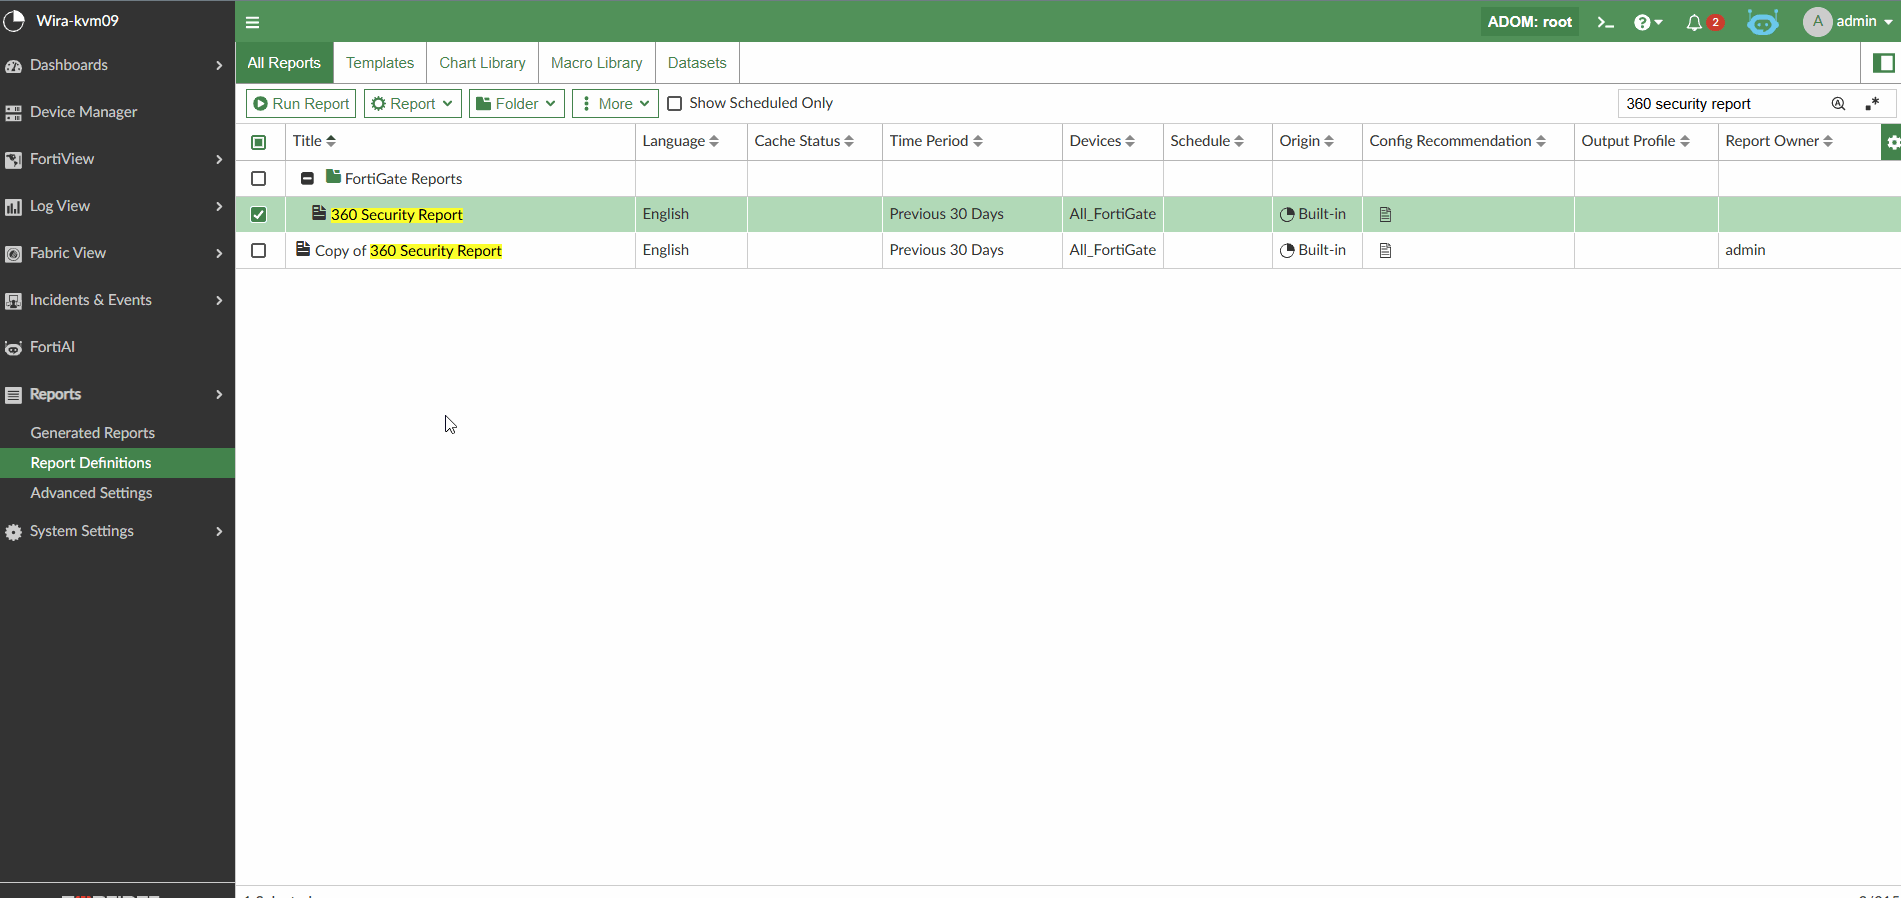Click the Built-in origin icon in the 360 Security Report row
The image size is (1901, 898).
(x=1287, y=214)
